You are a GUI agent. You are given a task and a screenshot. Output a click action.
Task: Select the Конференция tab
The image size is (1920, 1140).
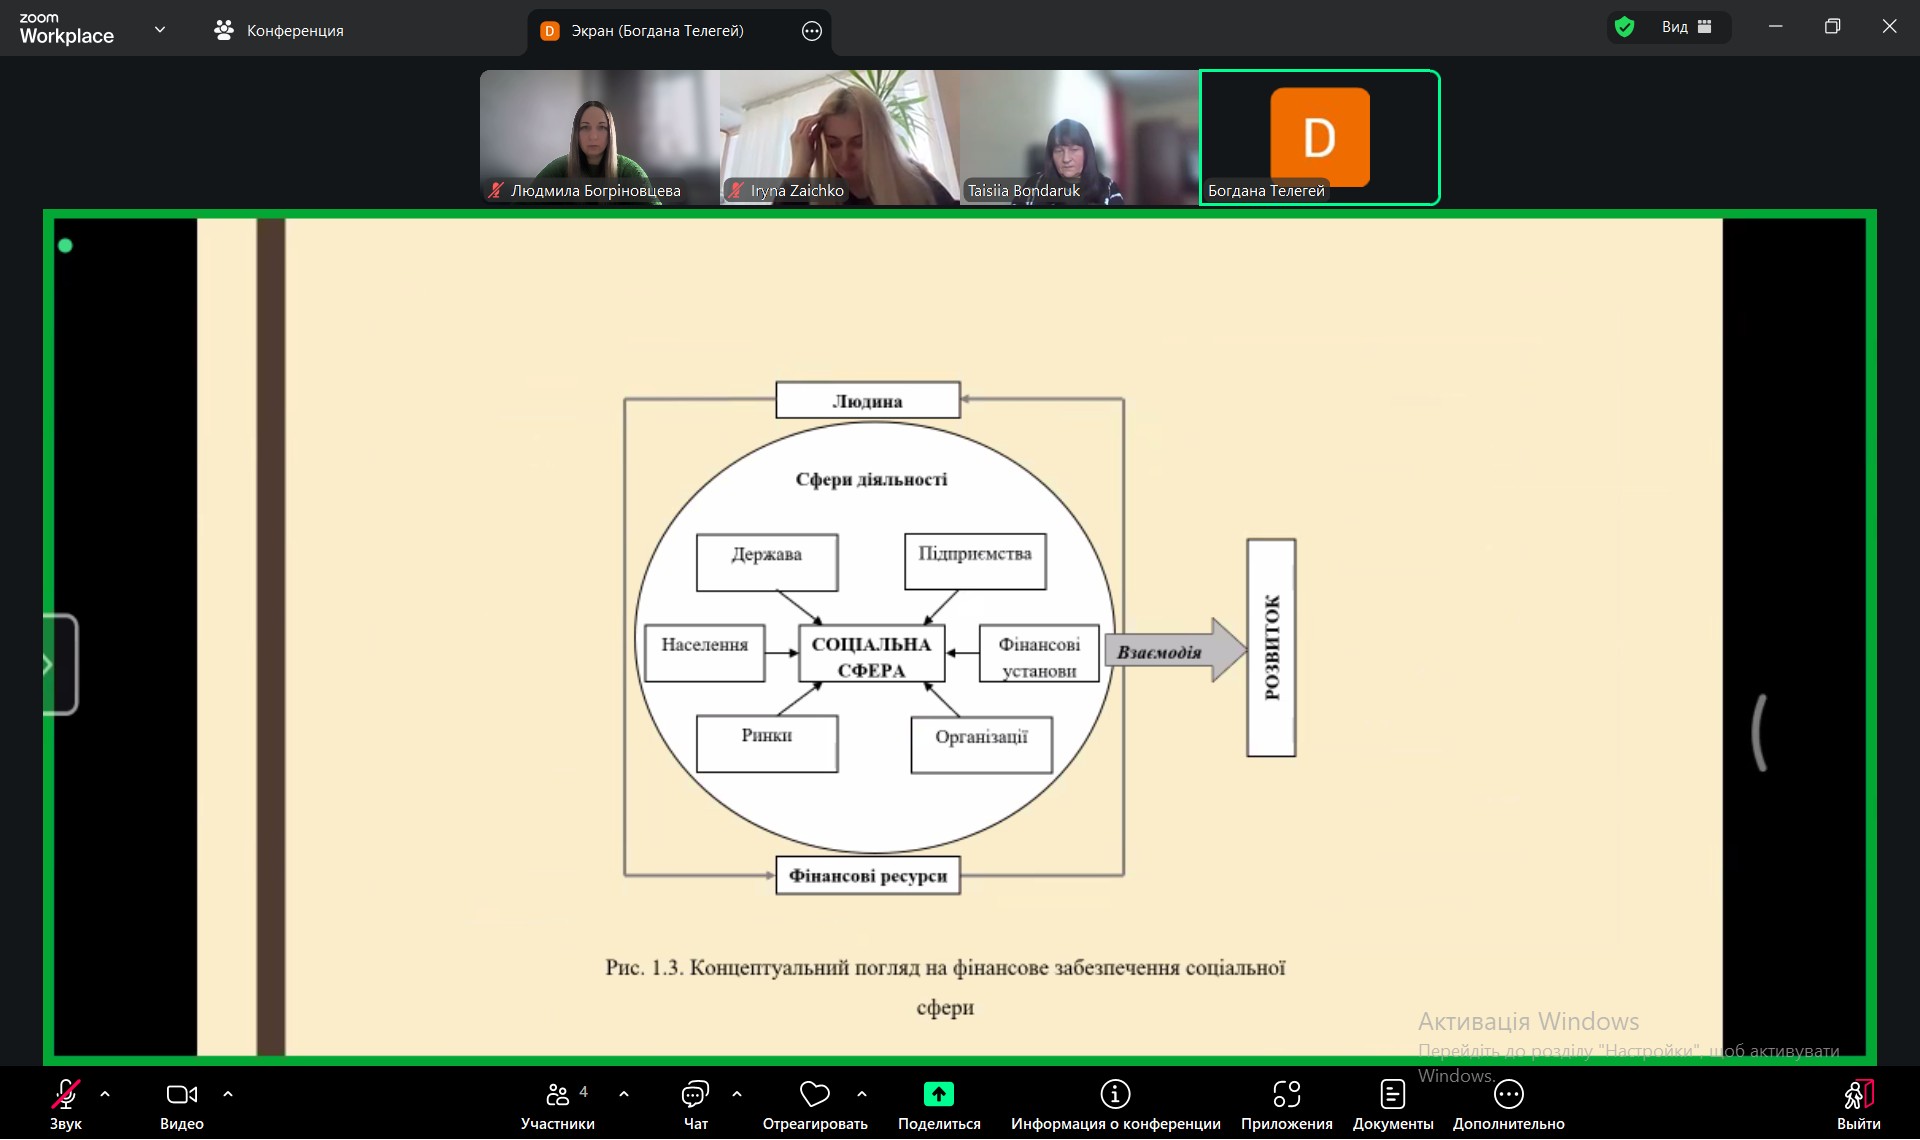click(279, 31)
